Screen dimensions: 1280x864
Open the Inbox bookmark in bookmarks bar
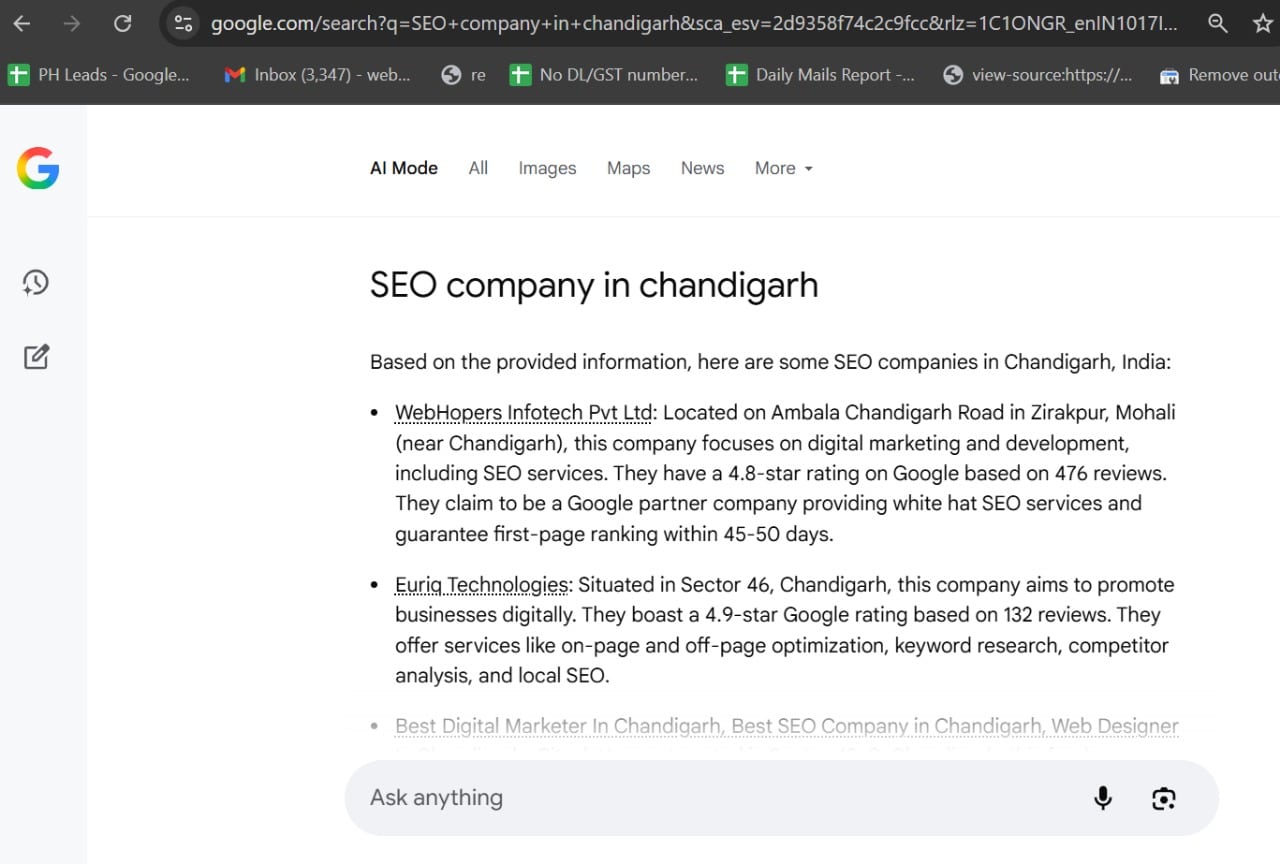point(317,74)
